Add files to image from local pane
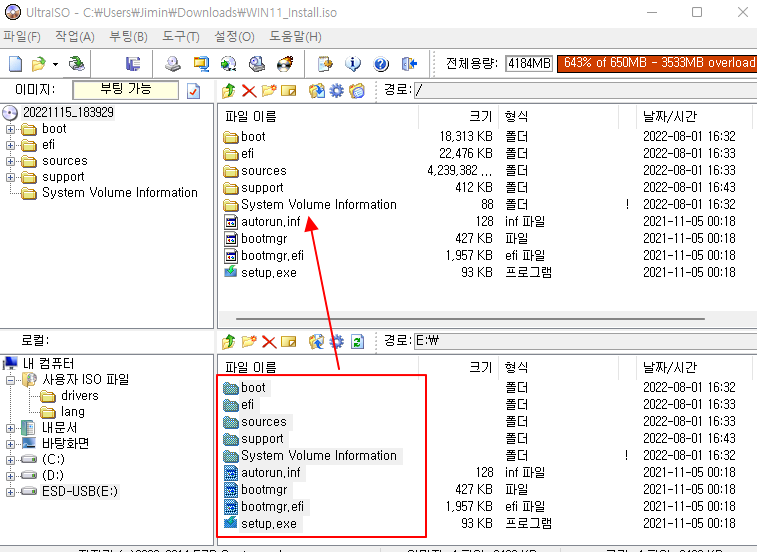 [x=317, y=341]
